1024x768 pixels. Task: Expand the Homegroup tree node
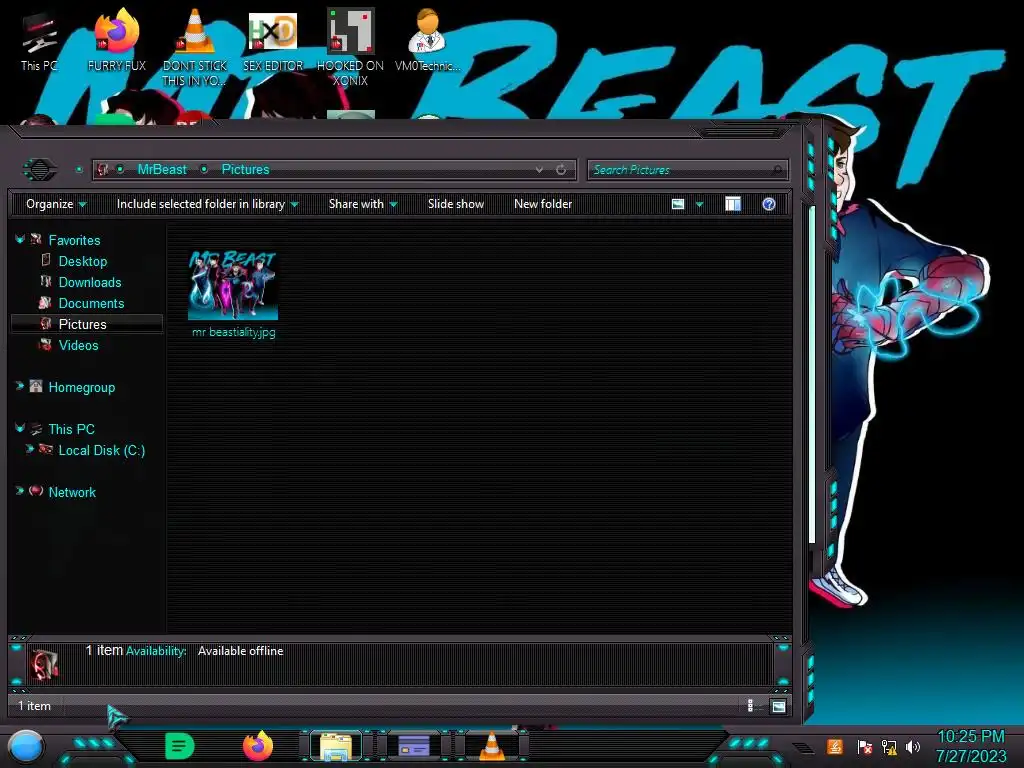coord(20,387)
